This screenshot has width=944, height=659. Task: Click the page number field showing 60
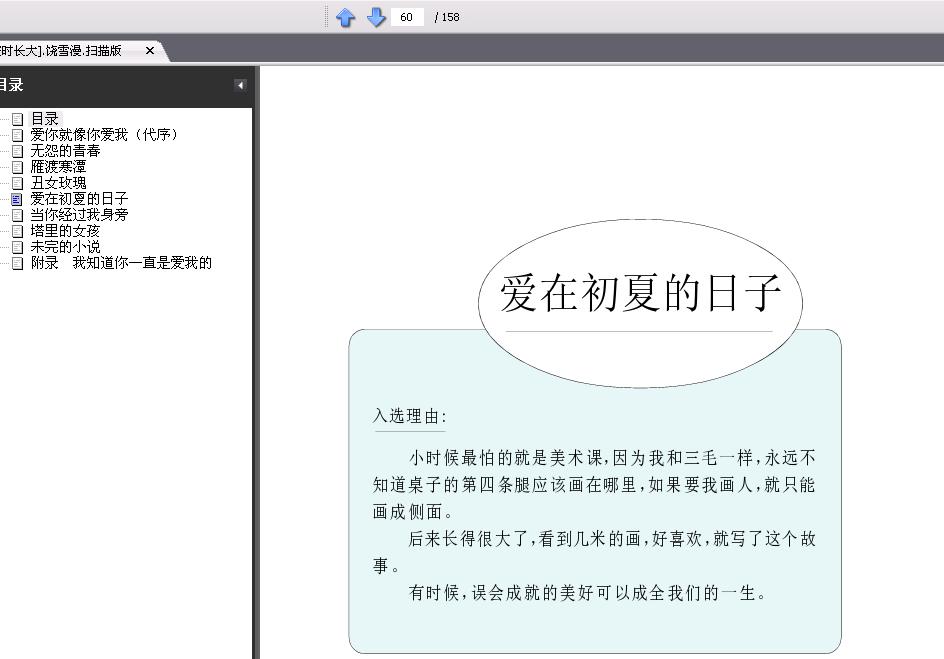point(408,17)
